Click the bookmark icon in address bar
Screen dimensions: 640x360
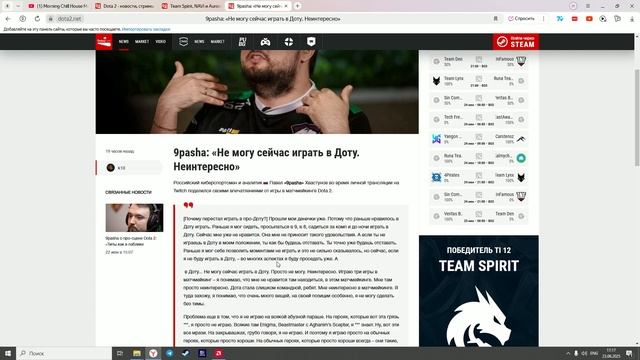[496, 19]
